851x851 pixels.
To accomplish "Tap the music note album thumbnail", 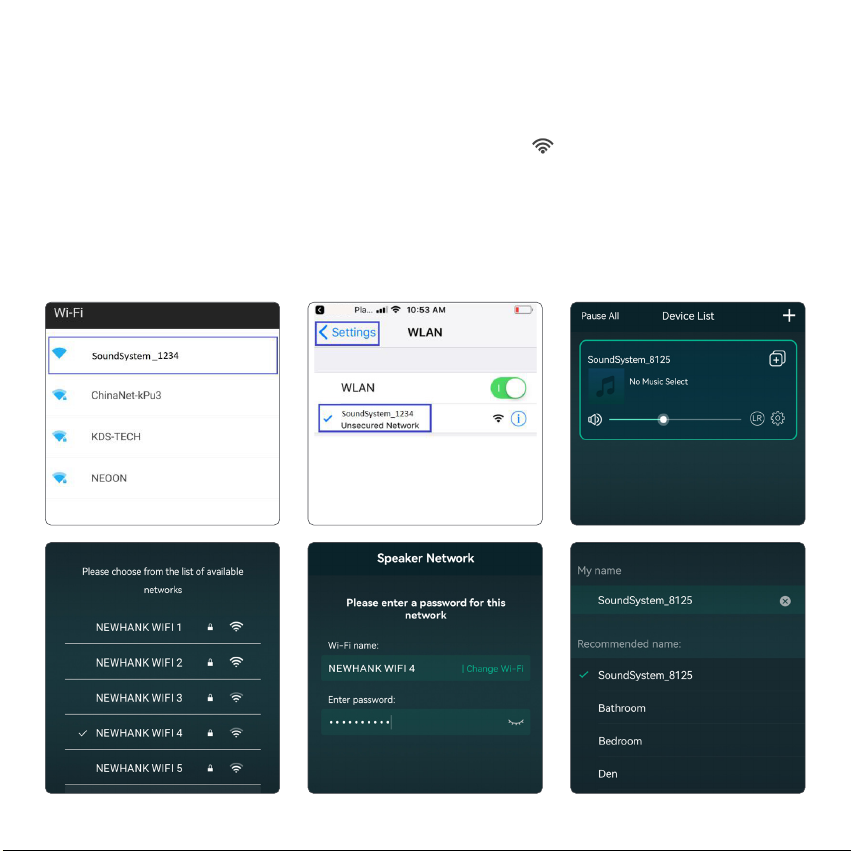I will click(x=605, y=385).
